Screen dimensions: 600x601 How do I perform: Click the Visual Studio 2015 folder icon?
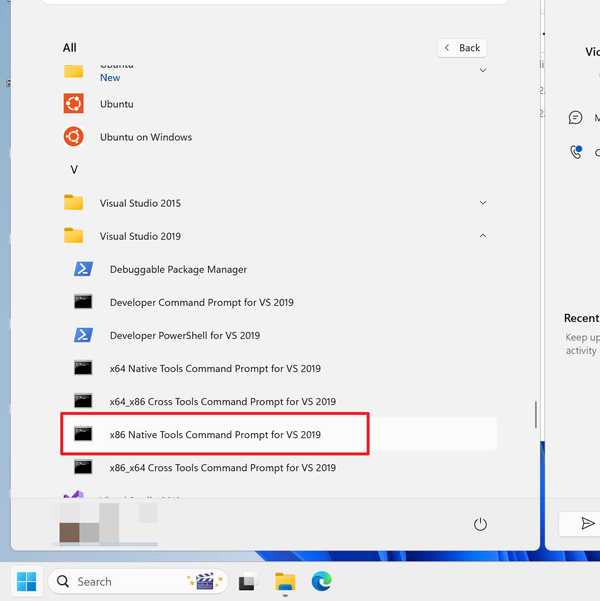73,202
